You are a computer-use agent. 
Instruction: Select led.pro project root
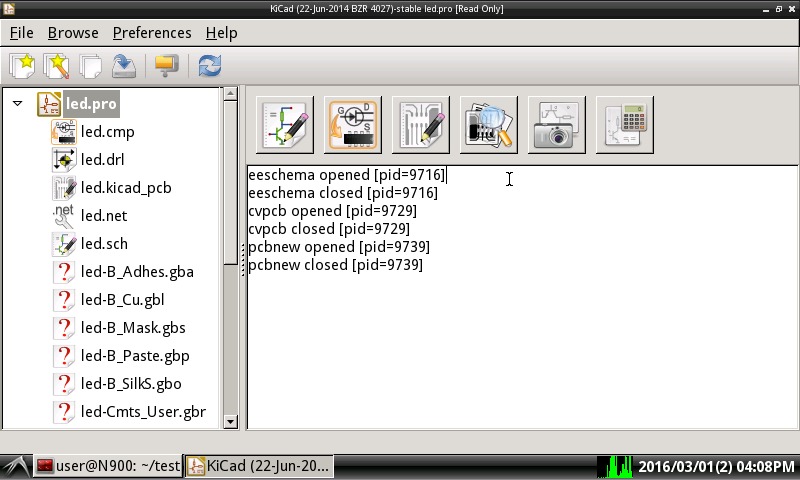(91, 104)
